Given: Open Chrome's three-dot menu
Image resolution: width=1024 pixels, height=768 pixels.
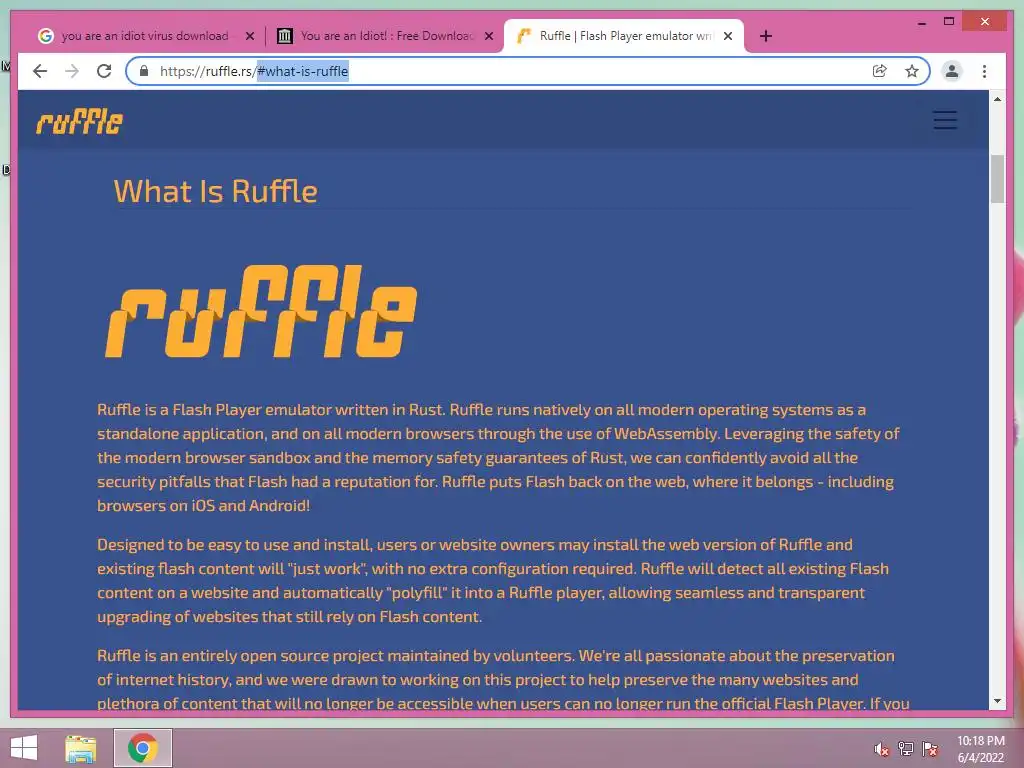Looking at the screenshot, I should point(984,71).
